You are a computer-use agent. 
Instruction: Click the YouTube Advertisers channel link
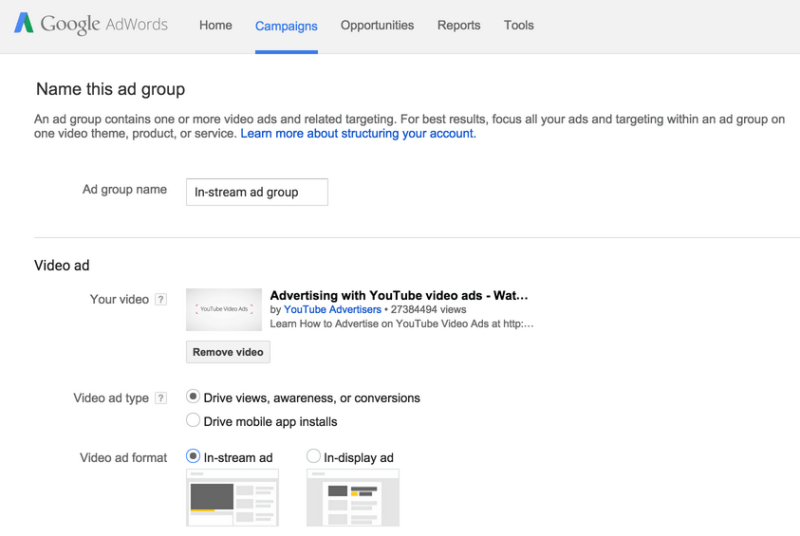(332, 310)
